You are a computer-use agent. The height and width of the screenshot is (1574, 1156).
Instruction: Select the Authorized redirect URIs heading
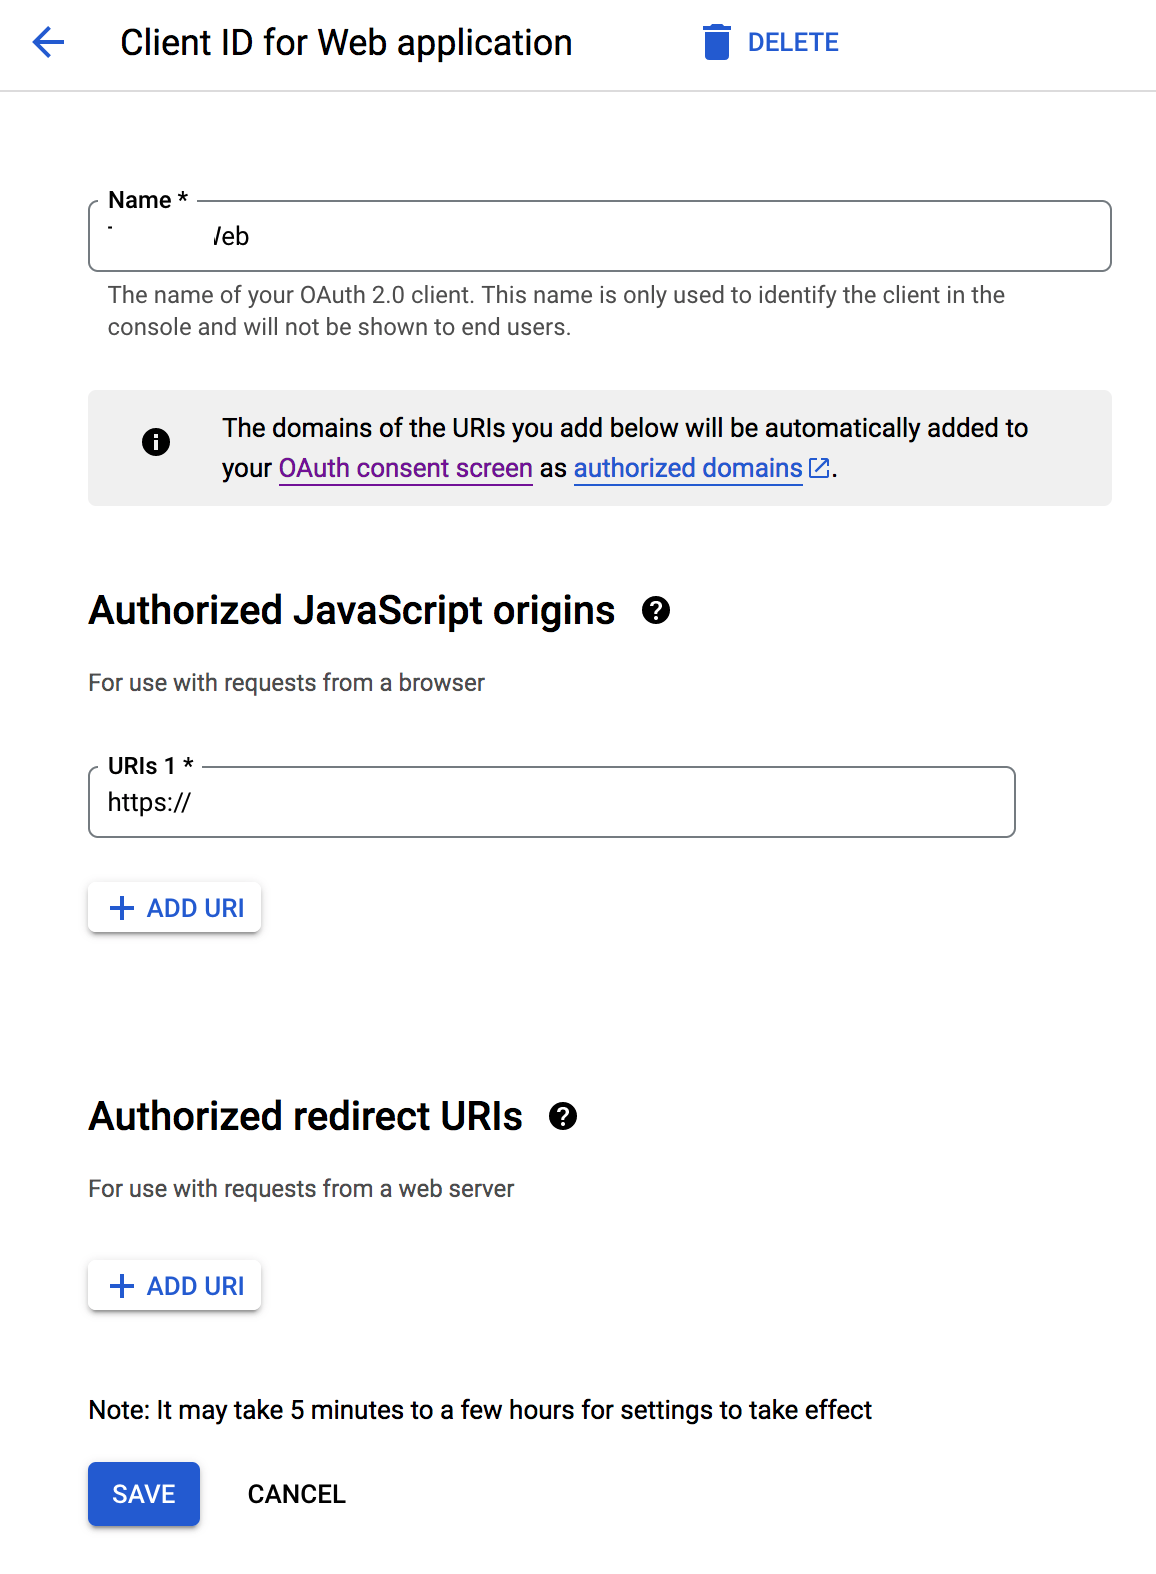tap(306, 1116)
